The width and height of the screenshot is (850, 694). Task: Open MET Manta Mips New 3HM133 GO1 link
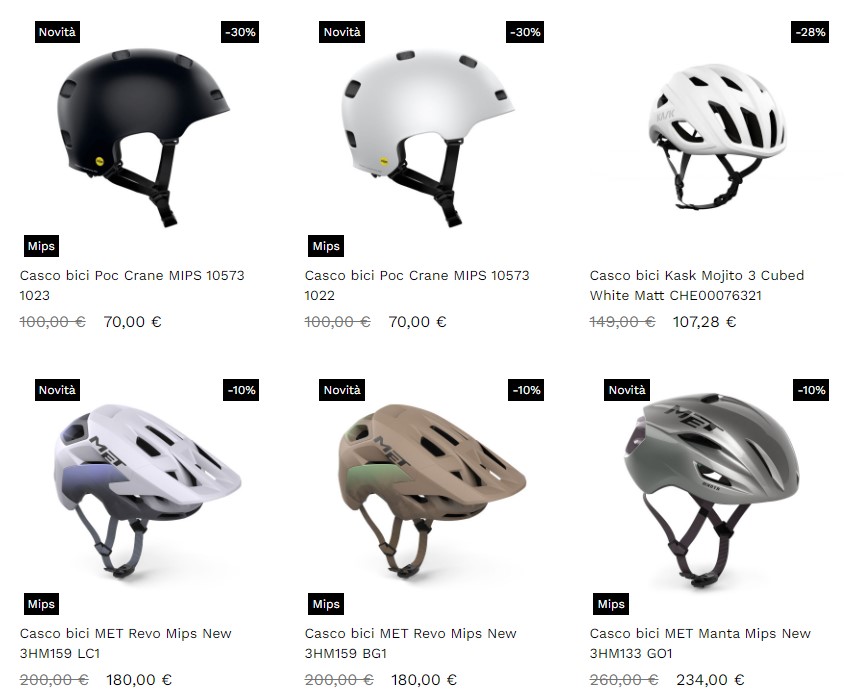point(700,643)
